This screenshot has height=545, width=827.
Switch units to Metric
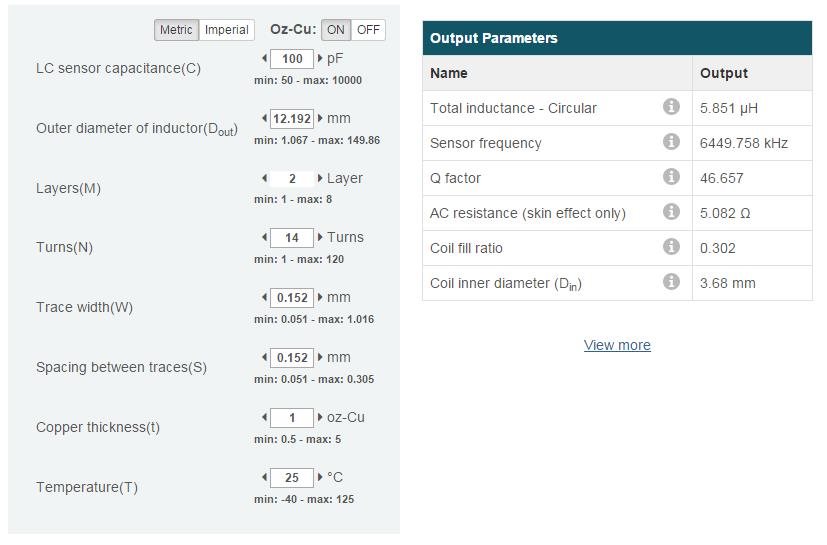176,30
